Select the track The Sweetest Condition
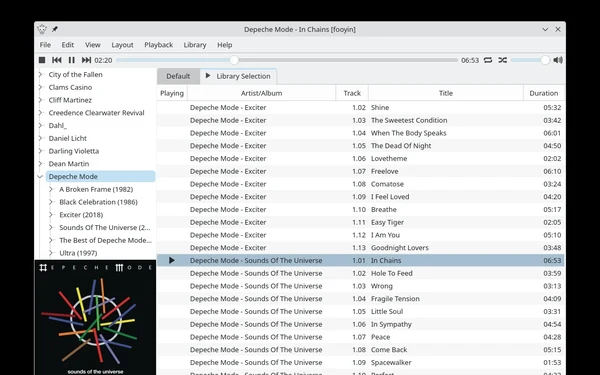 (360, 120)
